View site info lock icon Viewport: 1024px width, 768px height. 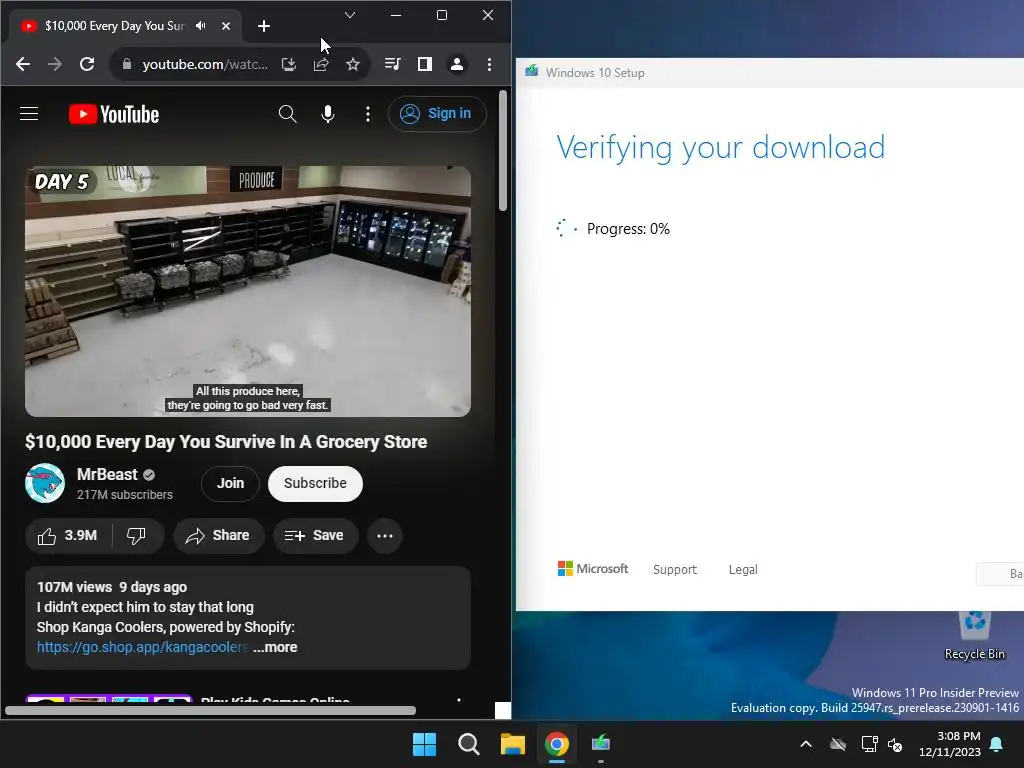point(127,64)
